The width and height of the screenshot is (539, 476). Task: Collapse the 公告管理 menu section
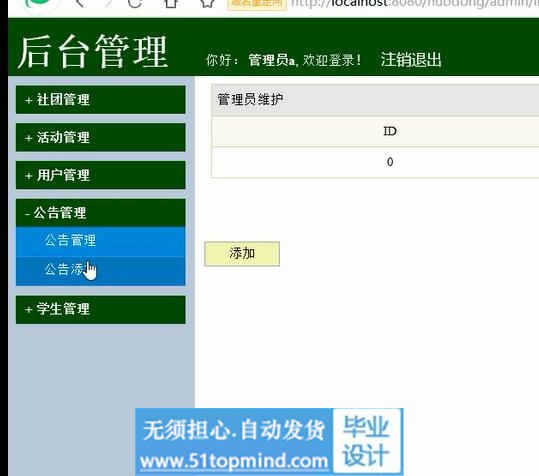point(100,213)
